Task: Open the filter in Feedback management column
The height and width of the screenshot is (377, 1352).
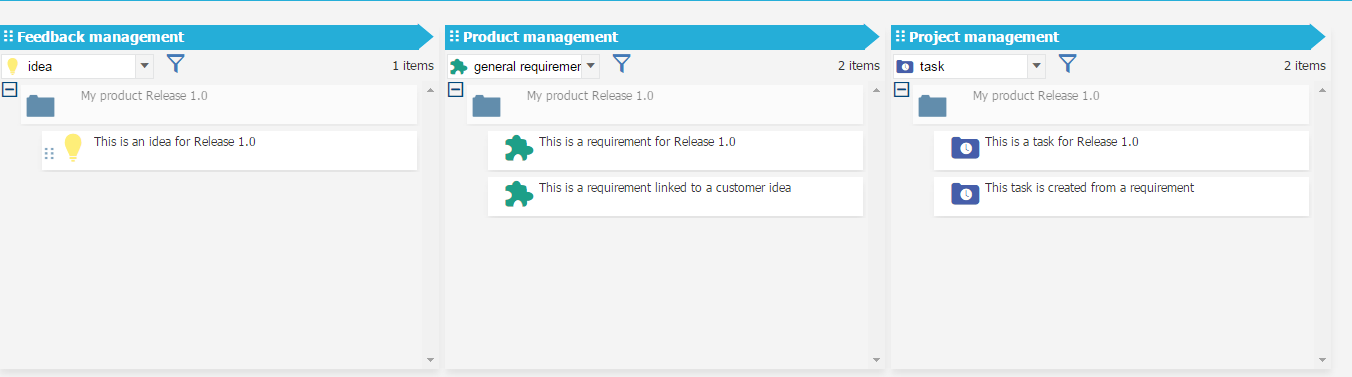Action: [x=176, y=64]
